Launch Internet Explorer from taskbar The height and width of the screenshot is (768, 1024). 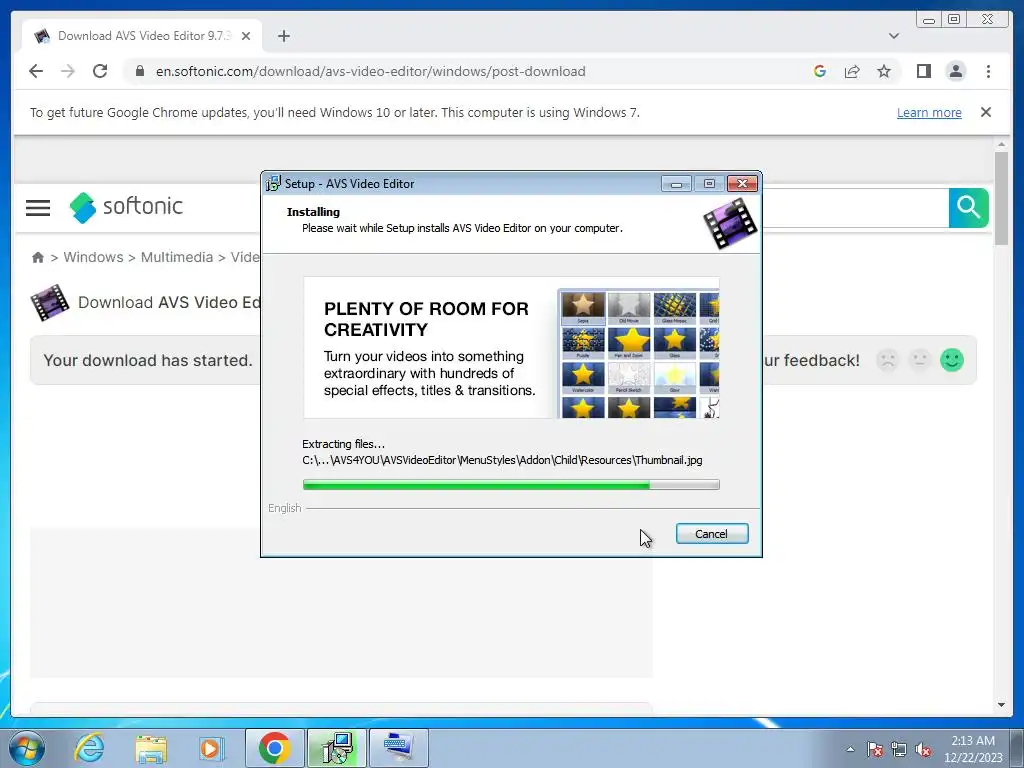[x=89, y=748]
